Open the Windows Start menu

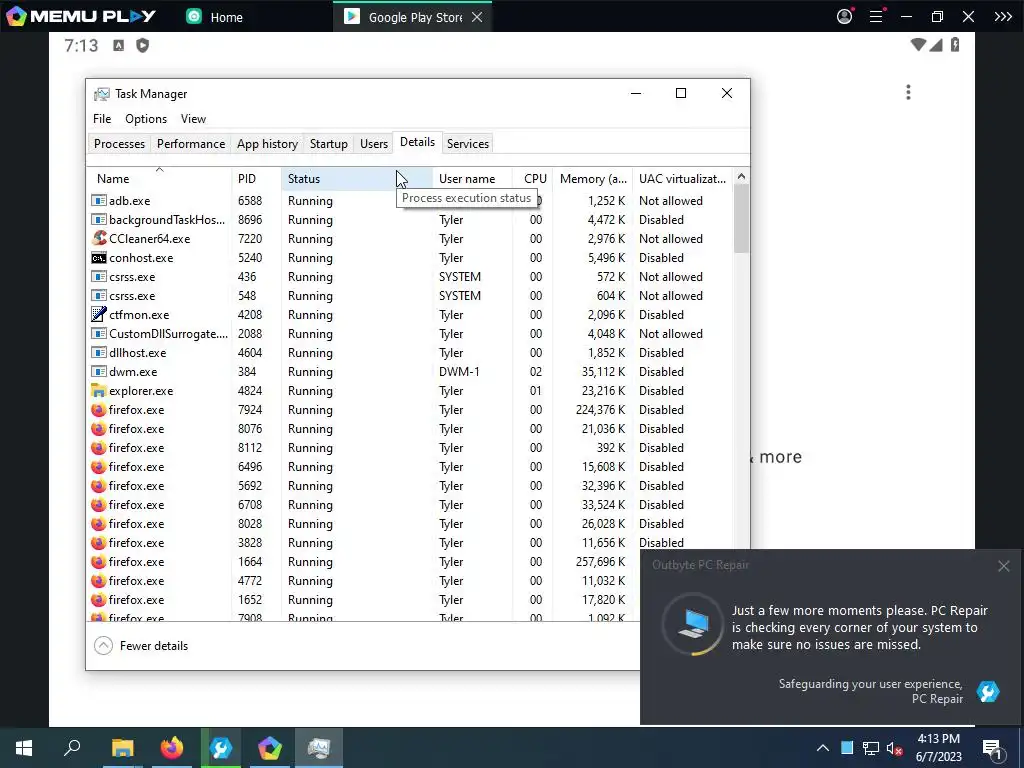[x=24, y=748]
